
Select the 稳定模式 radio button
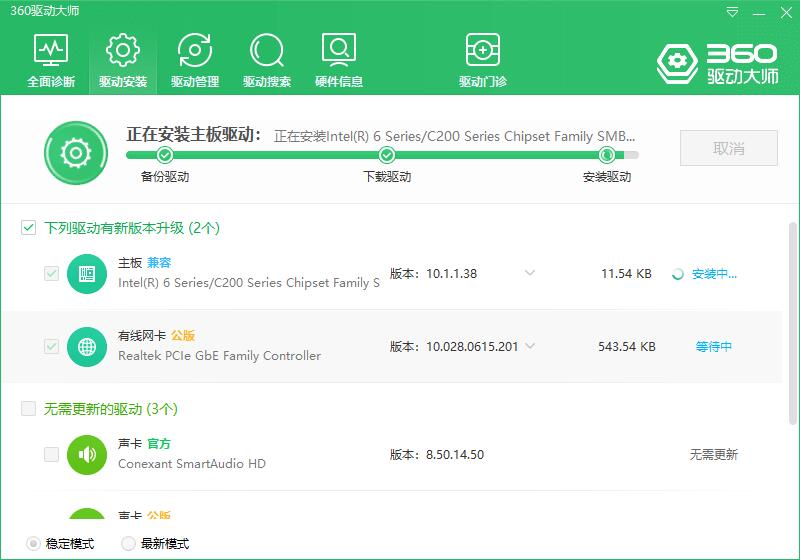33,544
